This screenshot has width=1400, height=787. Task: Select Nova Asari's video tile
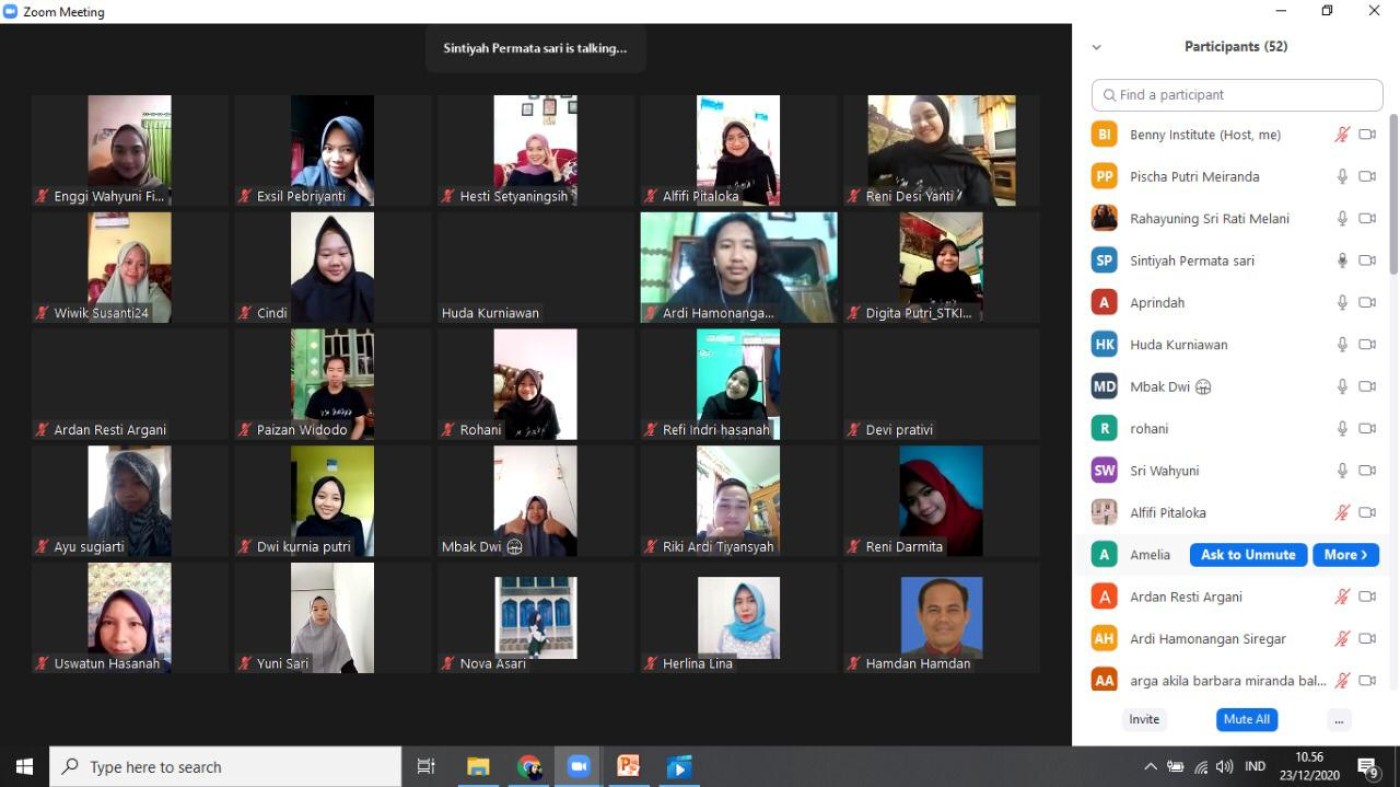[535, 617]
